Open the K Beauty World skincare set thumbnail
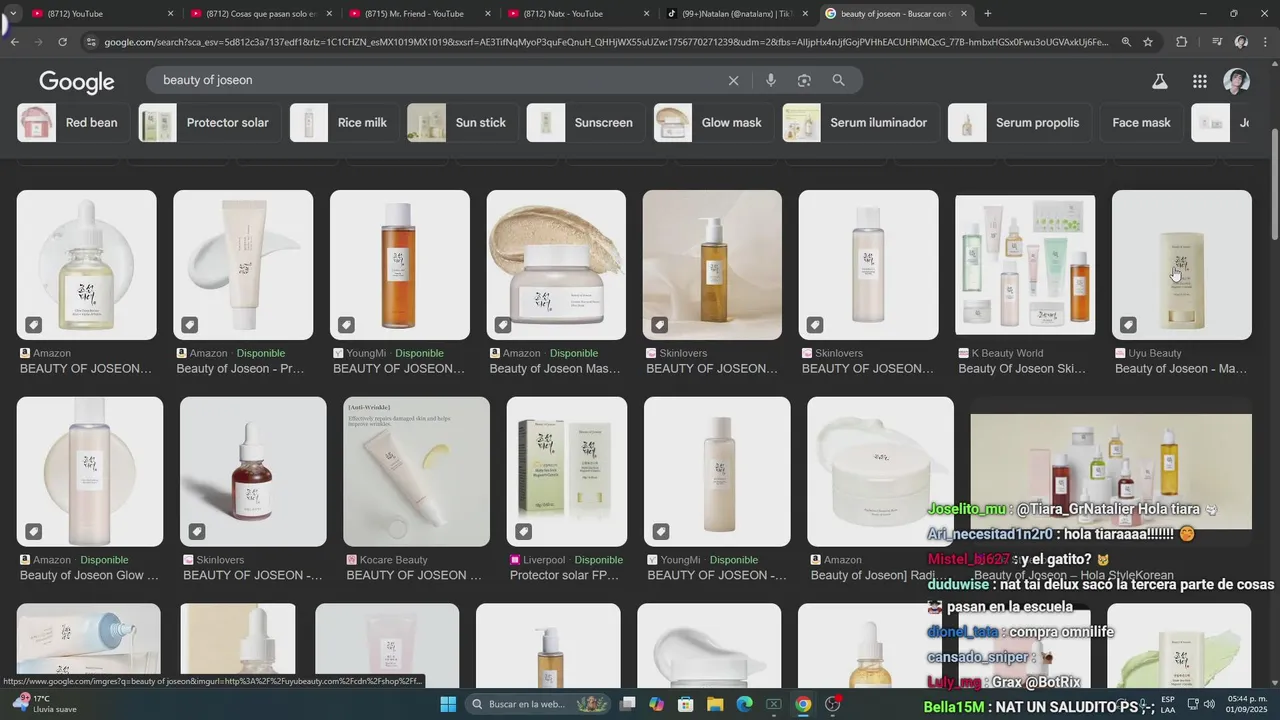Image resolution: width=1280 pixels, height=720 pixels. 1025,265
